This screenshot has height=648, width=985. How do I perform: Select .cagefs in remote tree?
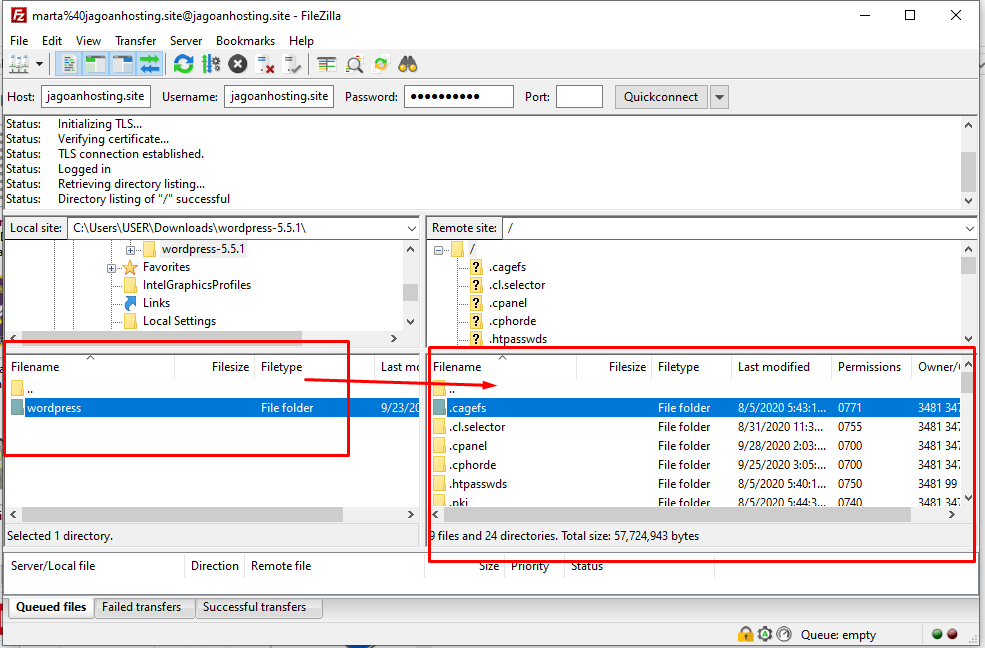(507, 267)
